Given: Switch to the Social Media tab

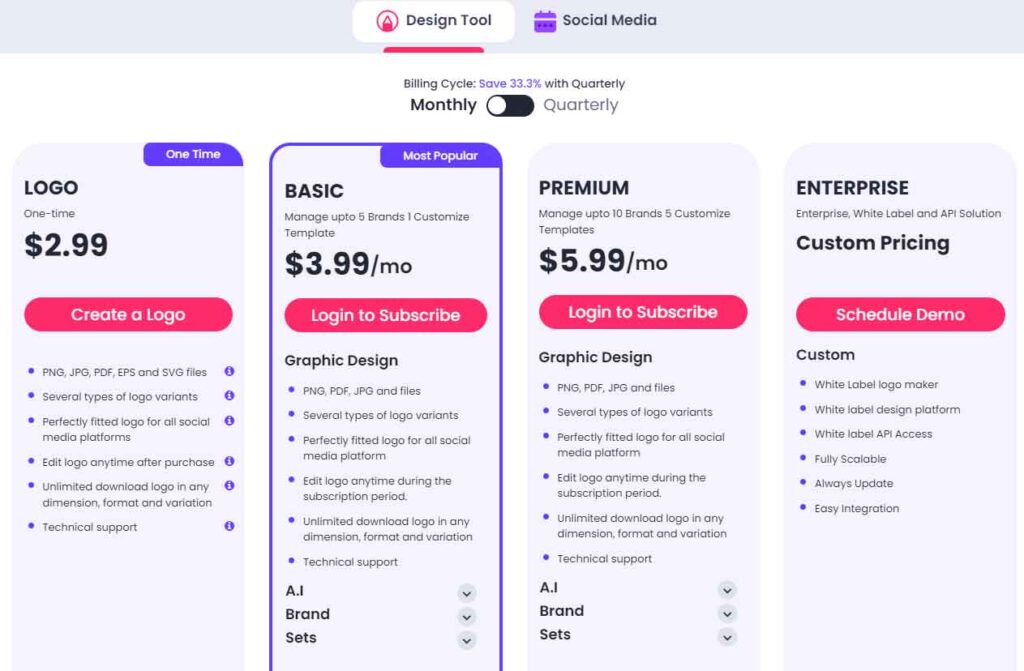Looking at the screenshot, I should coord(595,20).
